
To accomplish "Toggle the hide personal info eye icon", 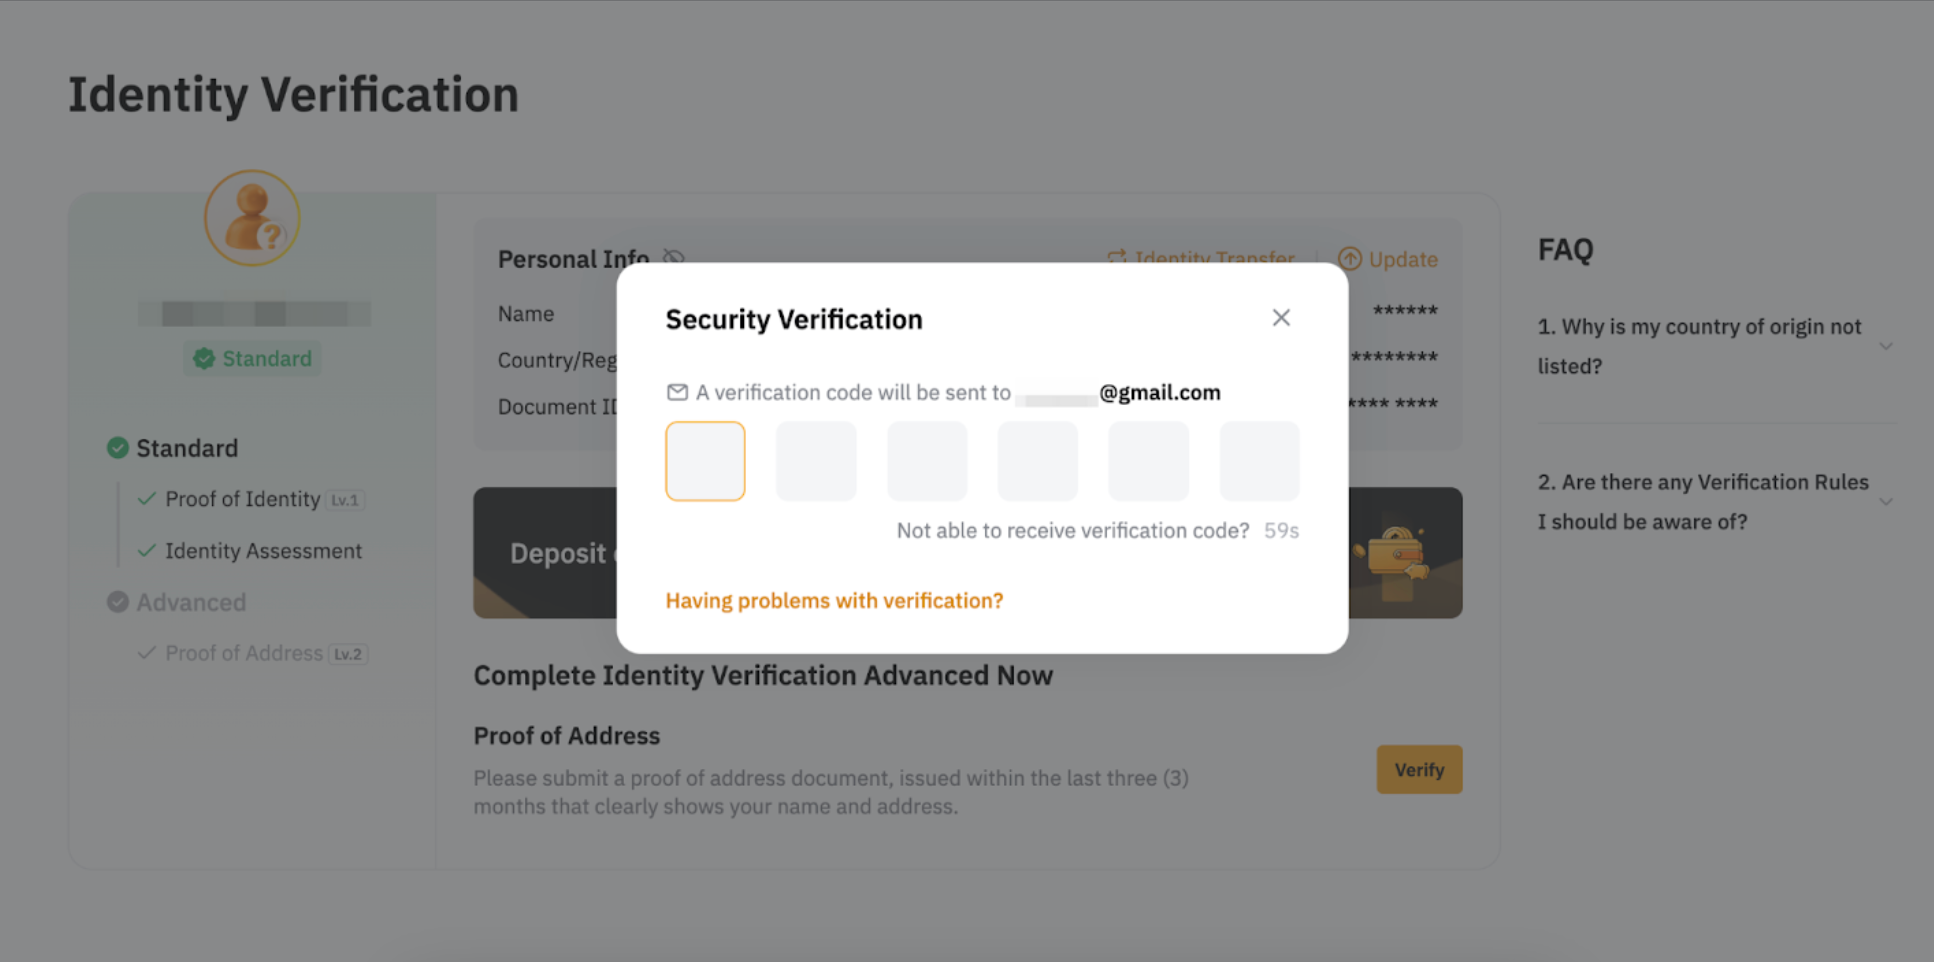I will [x=674, y=258].
